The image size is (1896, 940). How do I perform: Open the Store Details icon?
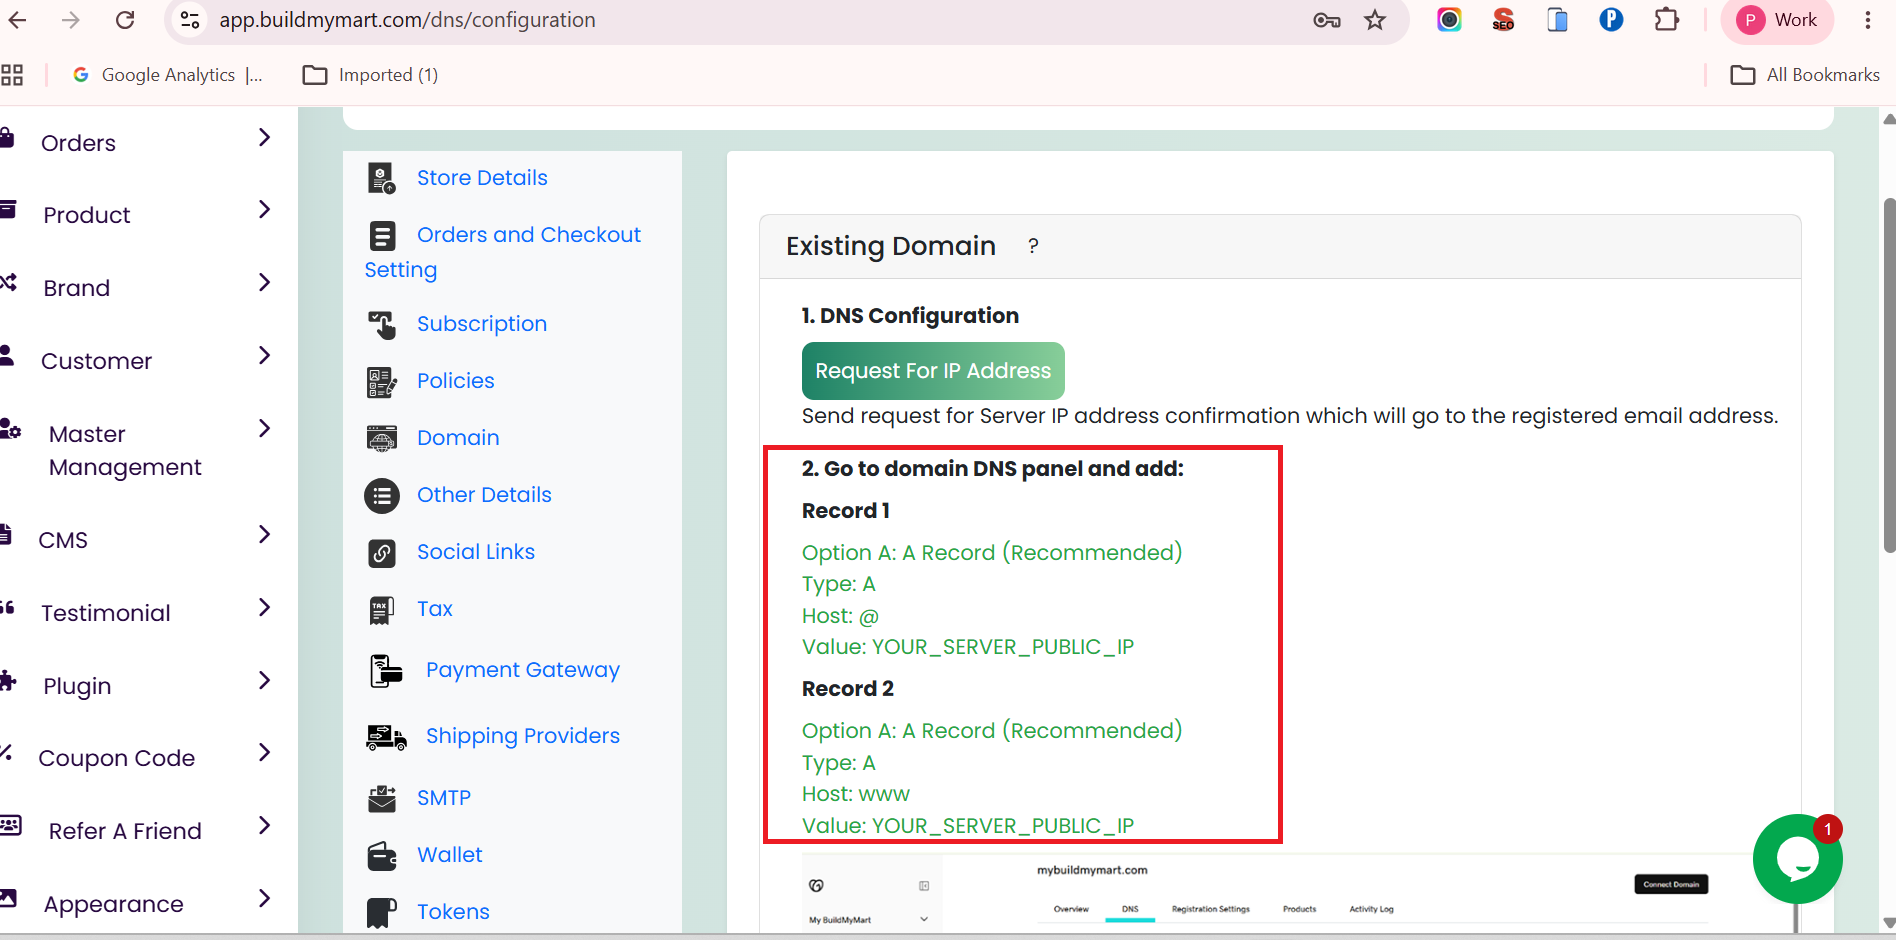[381, 179]
